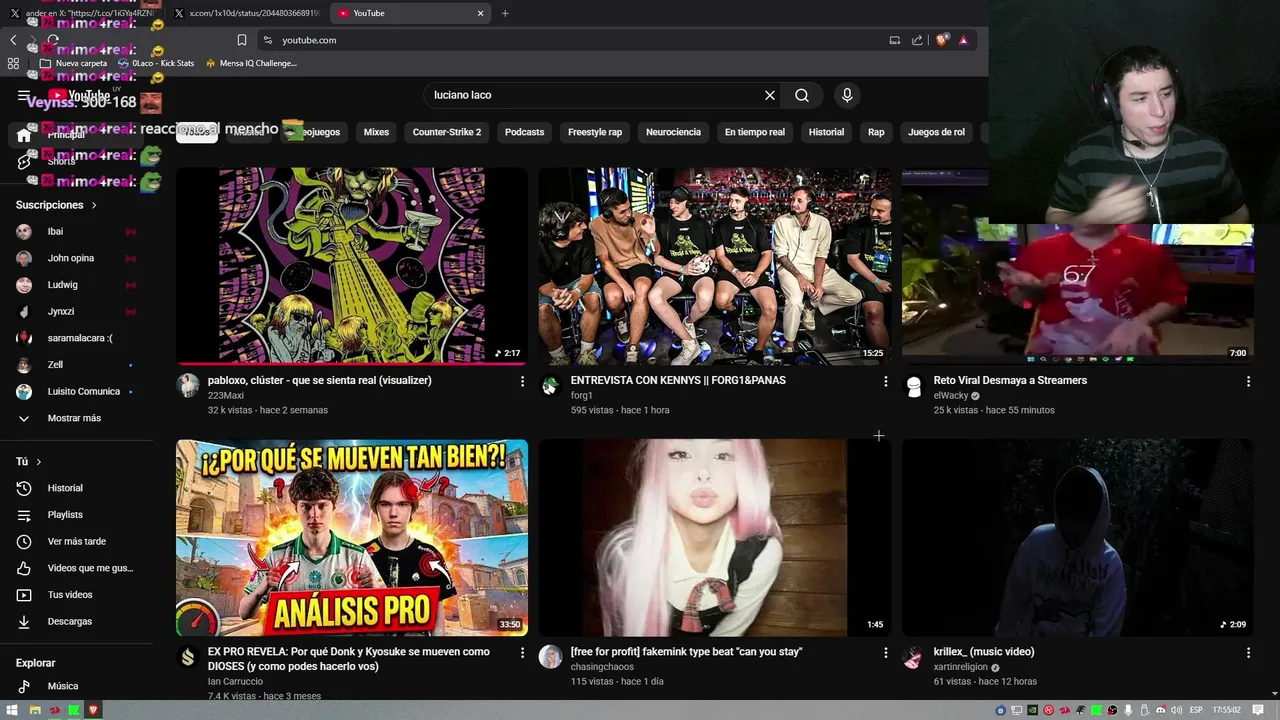The height and width of the screenshot is (720, 1280).
Task: Open options menu for EX PRO REVELA video
Action: pyautogui.click(x=522, y=652)
